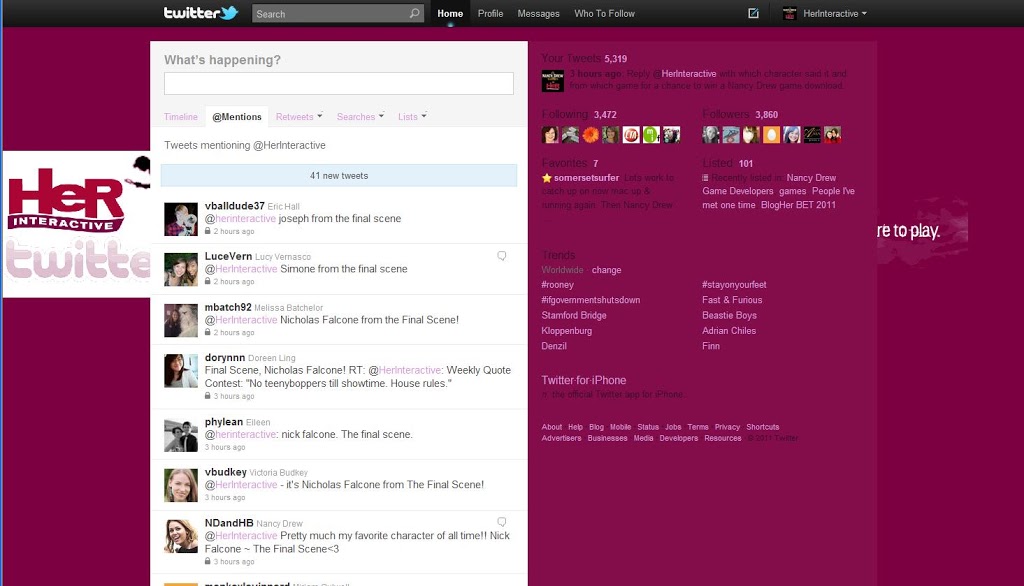Switch to the Timeline tab
This screenshot has width=1024, height=586.
[x=181, y=116]
